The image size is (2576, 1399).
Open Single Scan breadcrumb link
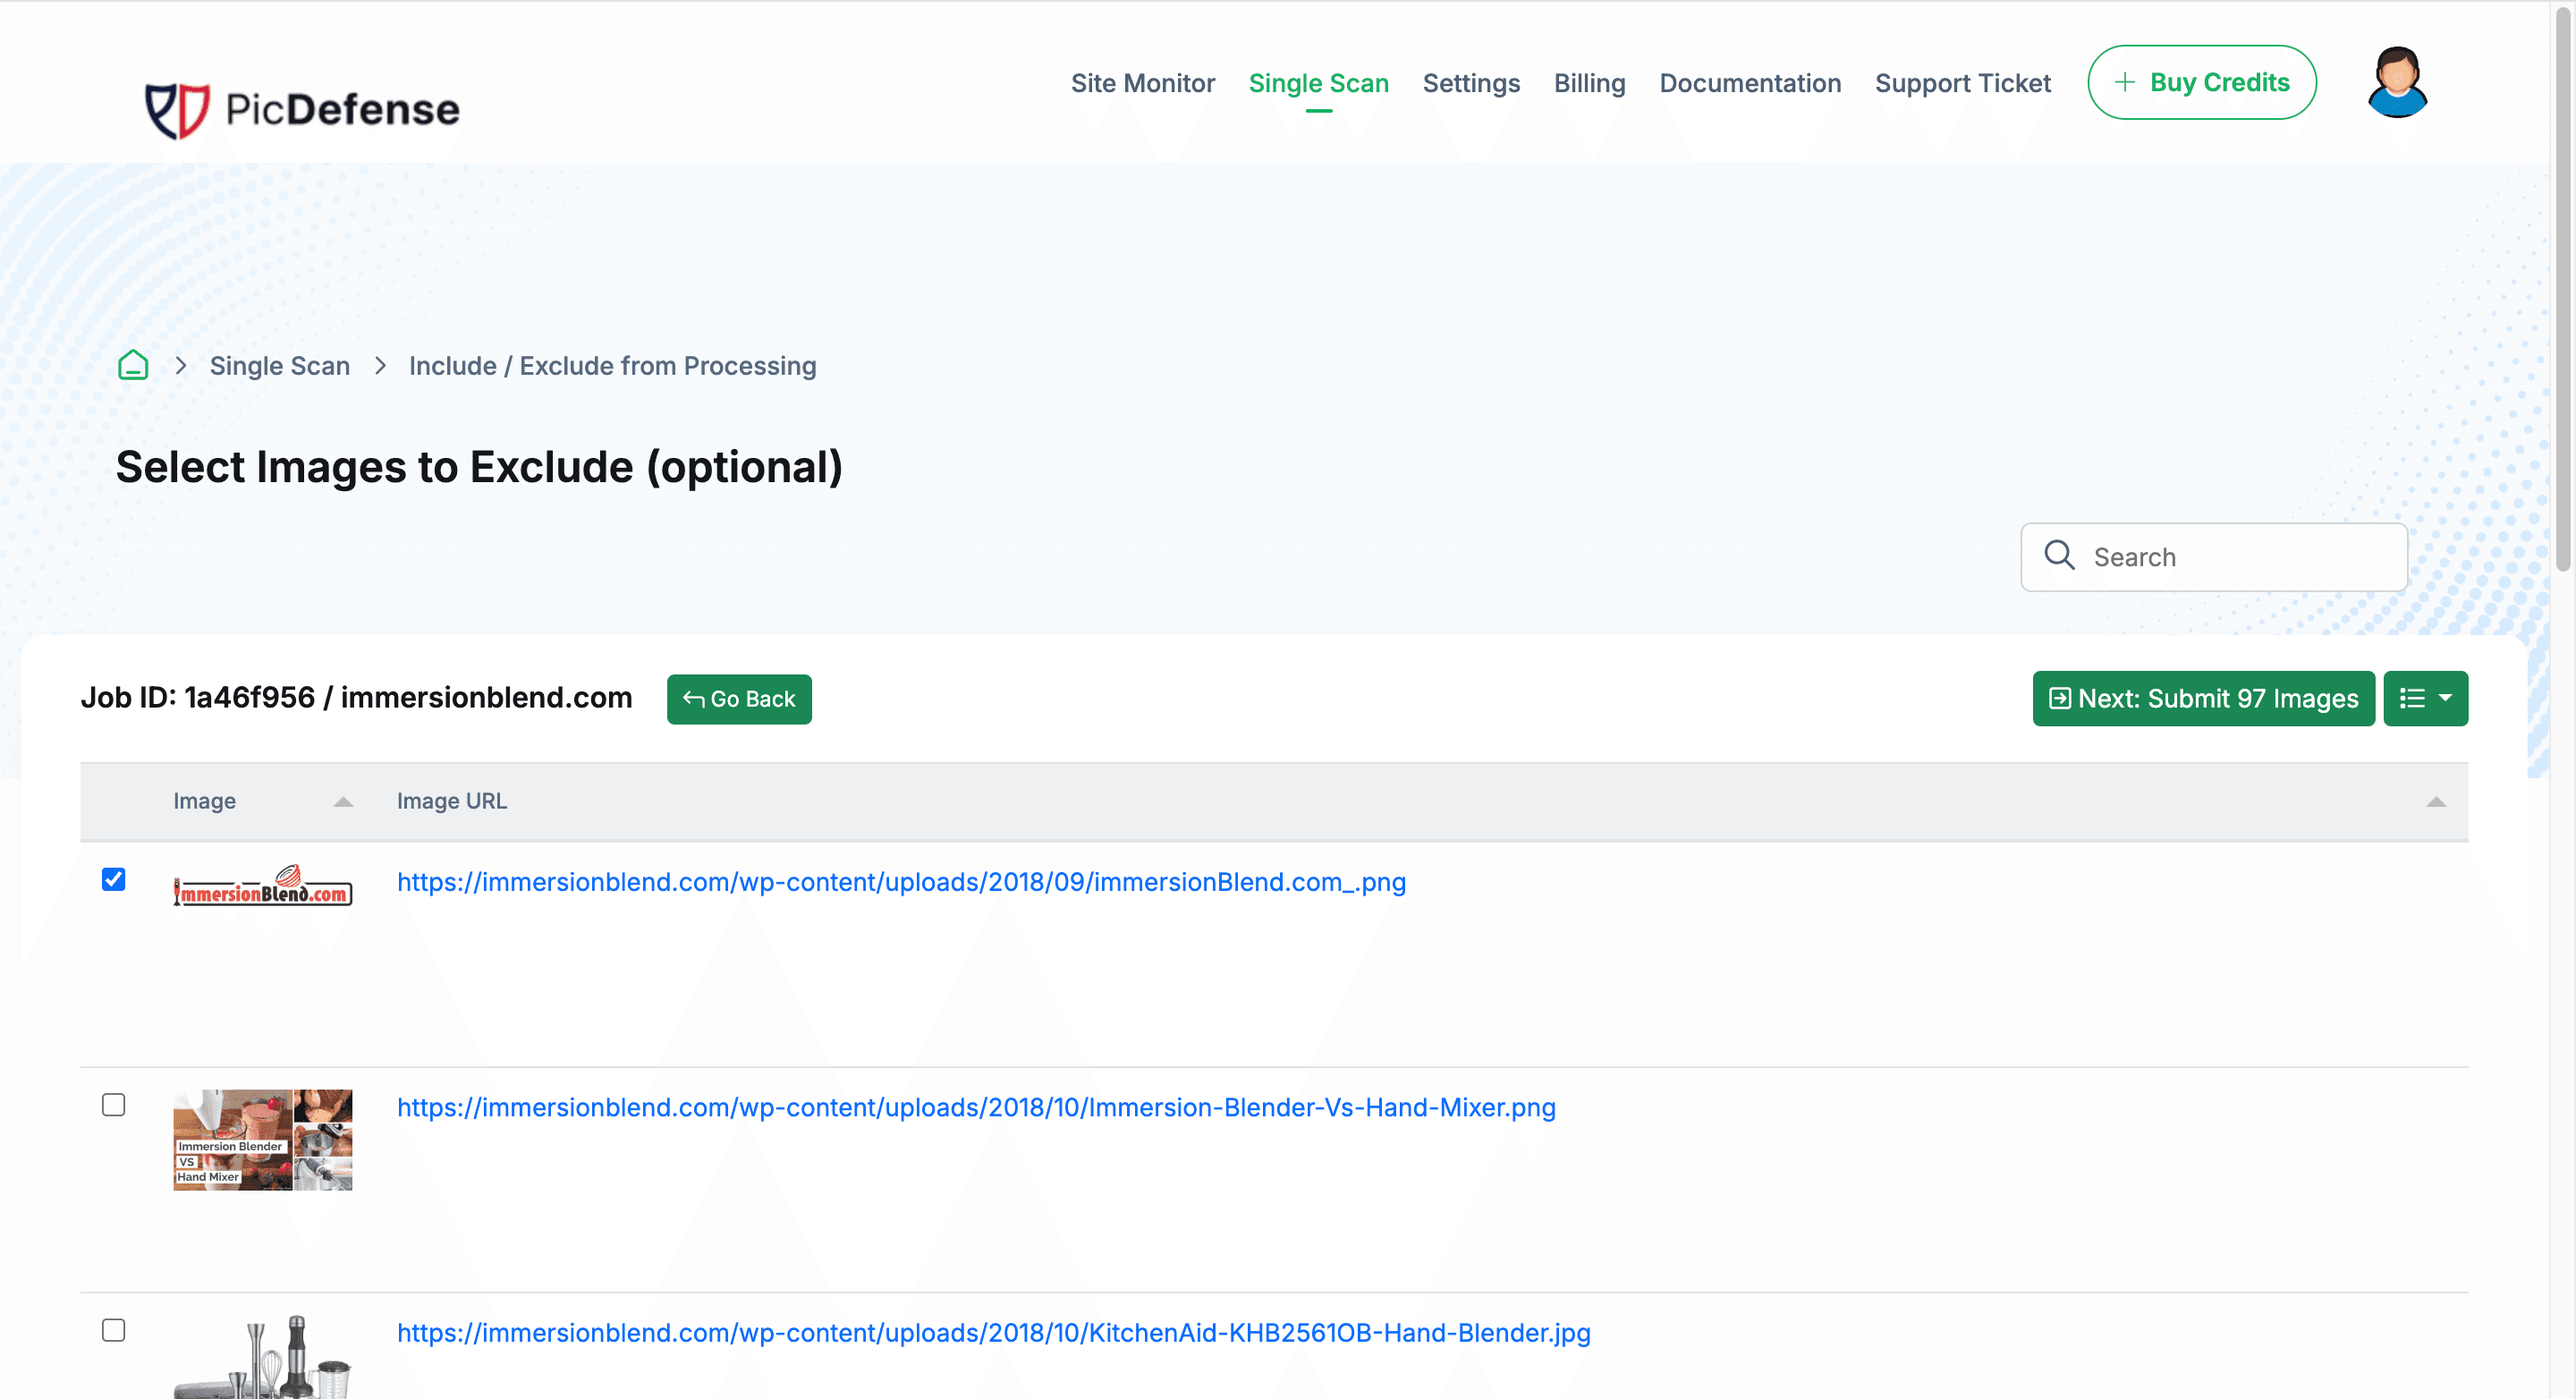[279, 366]
